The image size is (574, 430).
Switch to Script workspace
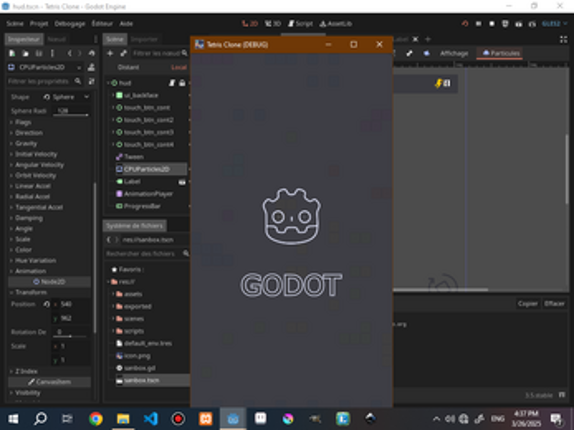(301, 24)
